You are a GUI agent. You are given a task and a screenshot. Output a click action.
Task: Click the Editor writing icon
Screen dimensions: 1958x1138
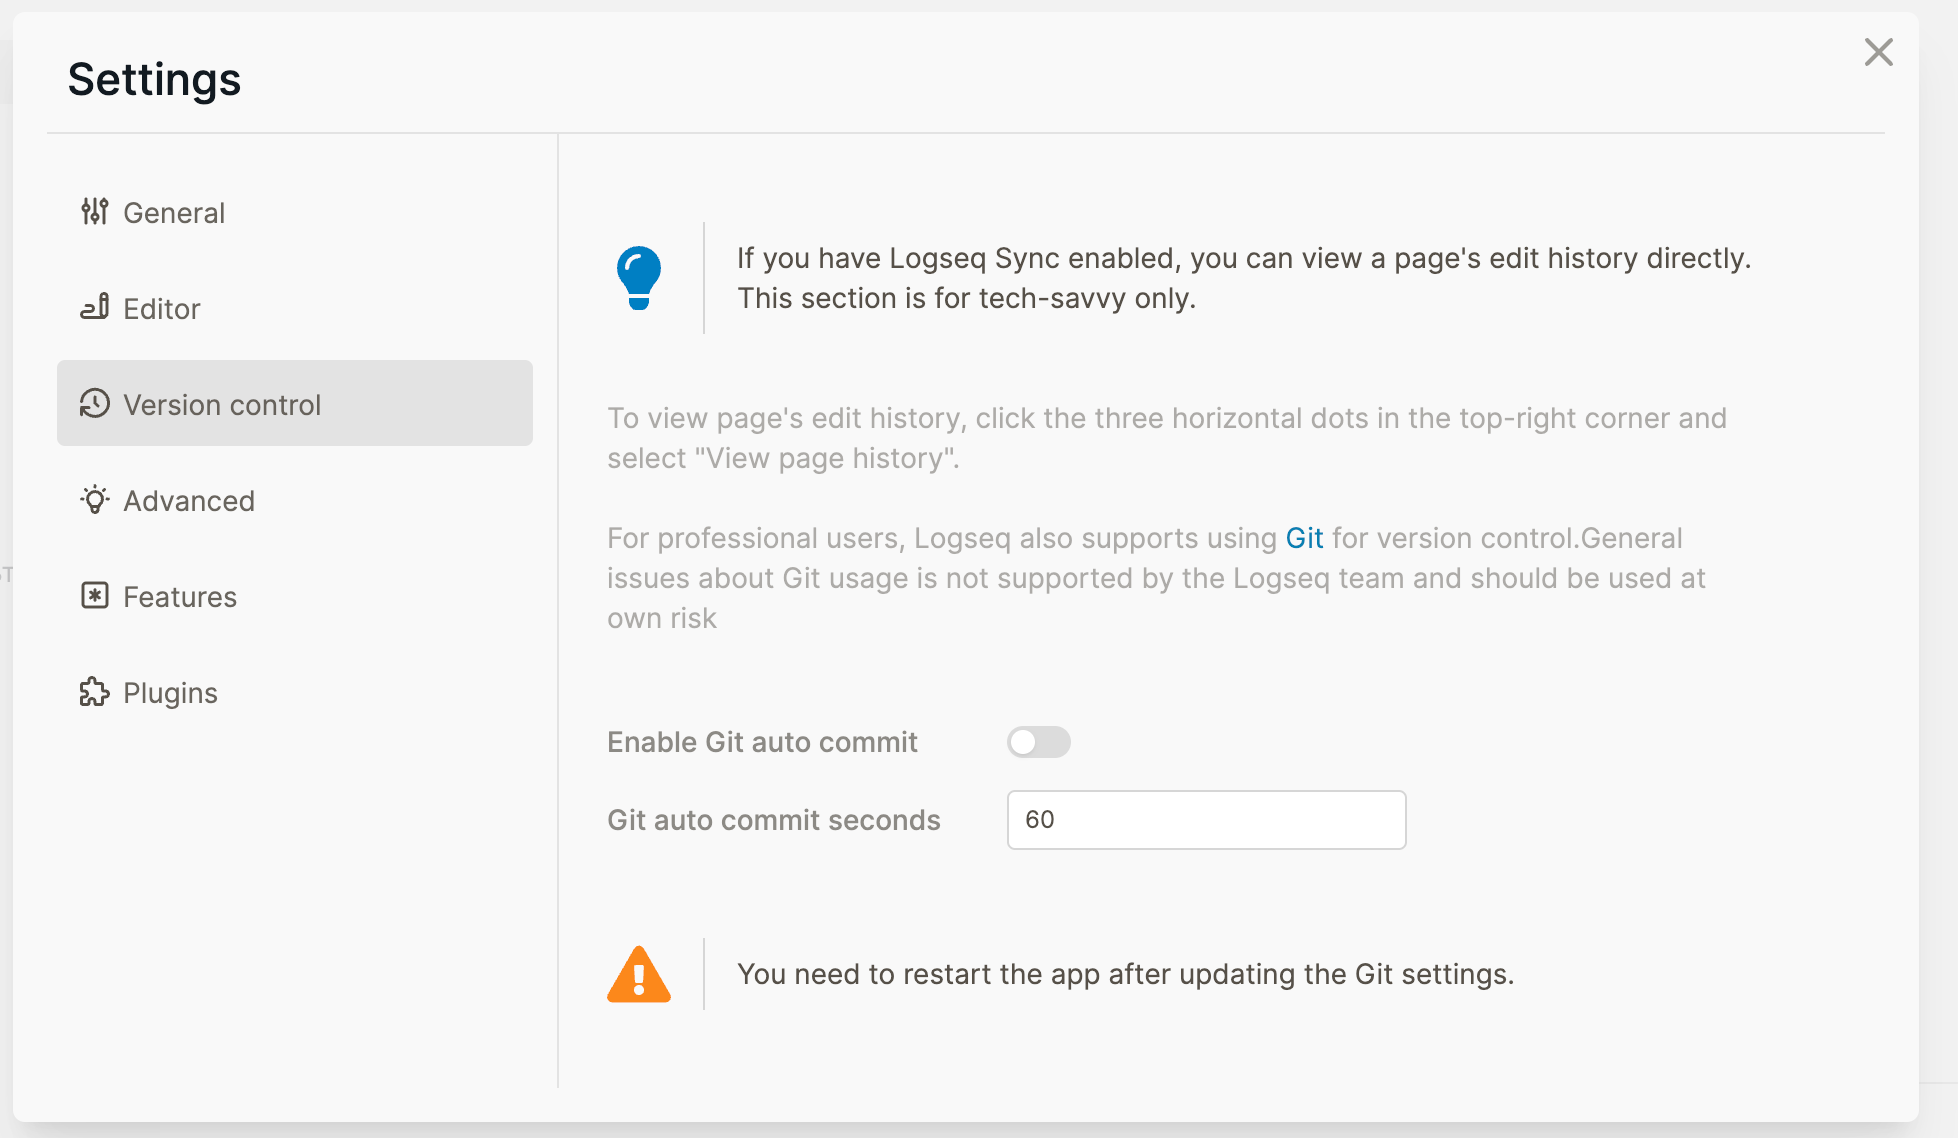(x=94, y=308)
